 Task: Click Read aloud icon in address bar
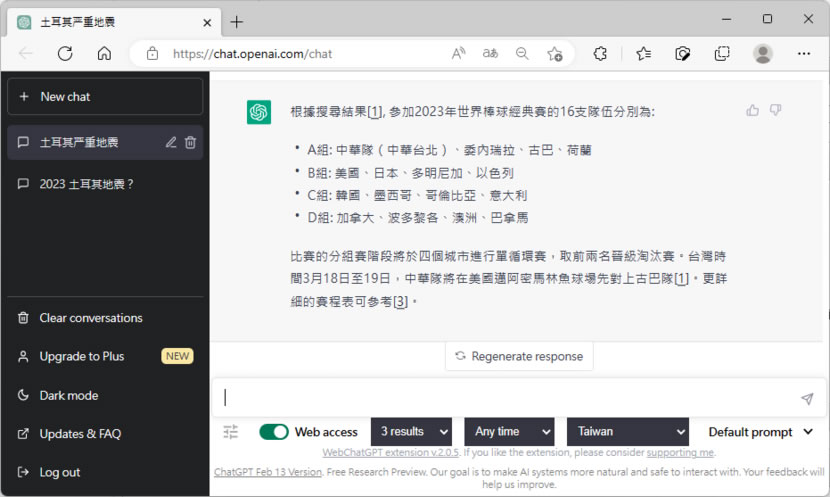[458, 53]
